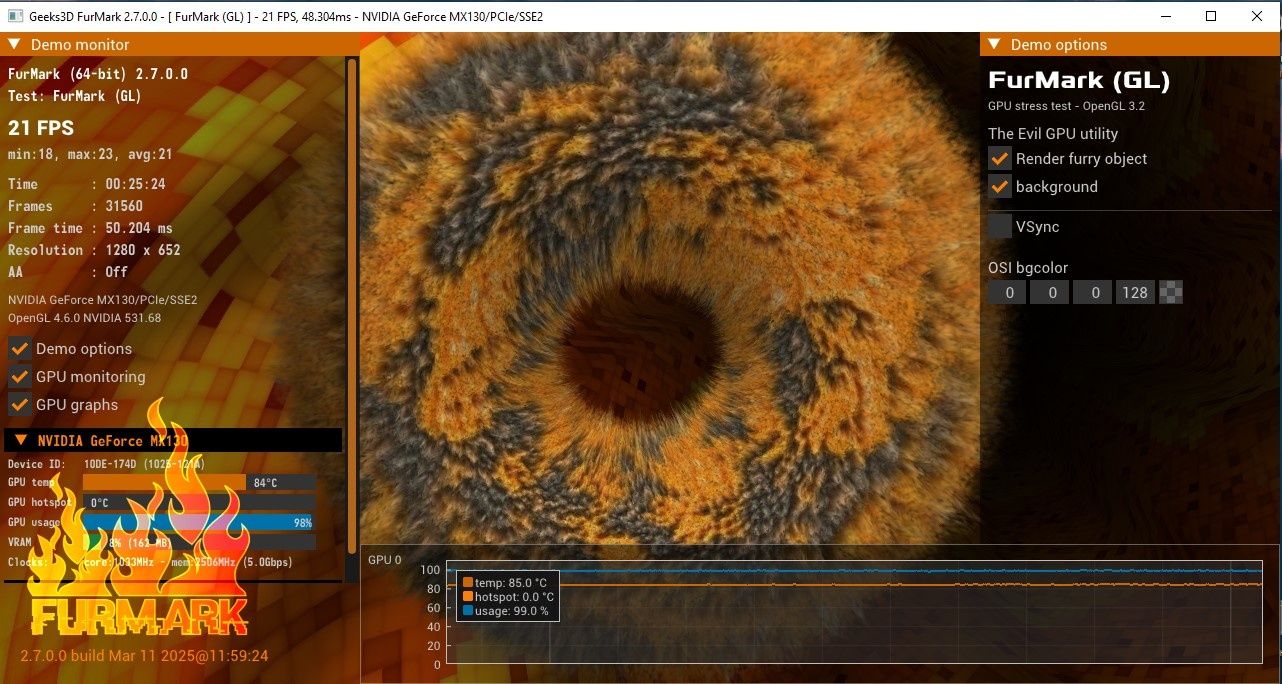Click the large 21 FPS readout
Screen dimensions: 1282x684
(x=41, y=128)
